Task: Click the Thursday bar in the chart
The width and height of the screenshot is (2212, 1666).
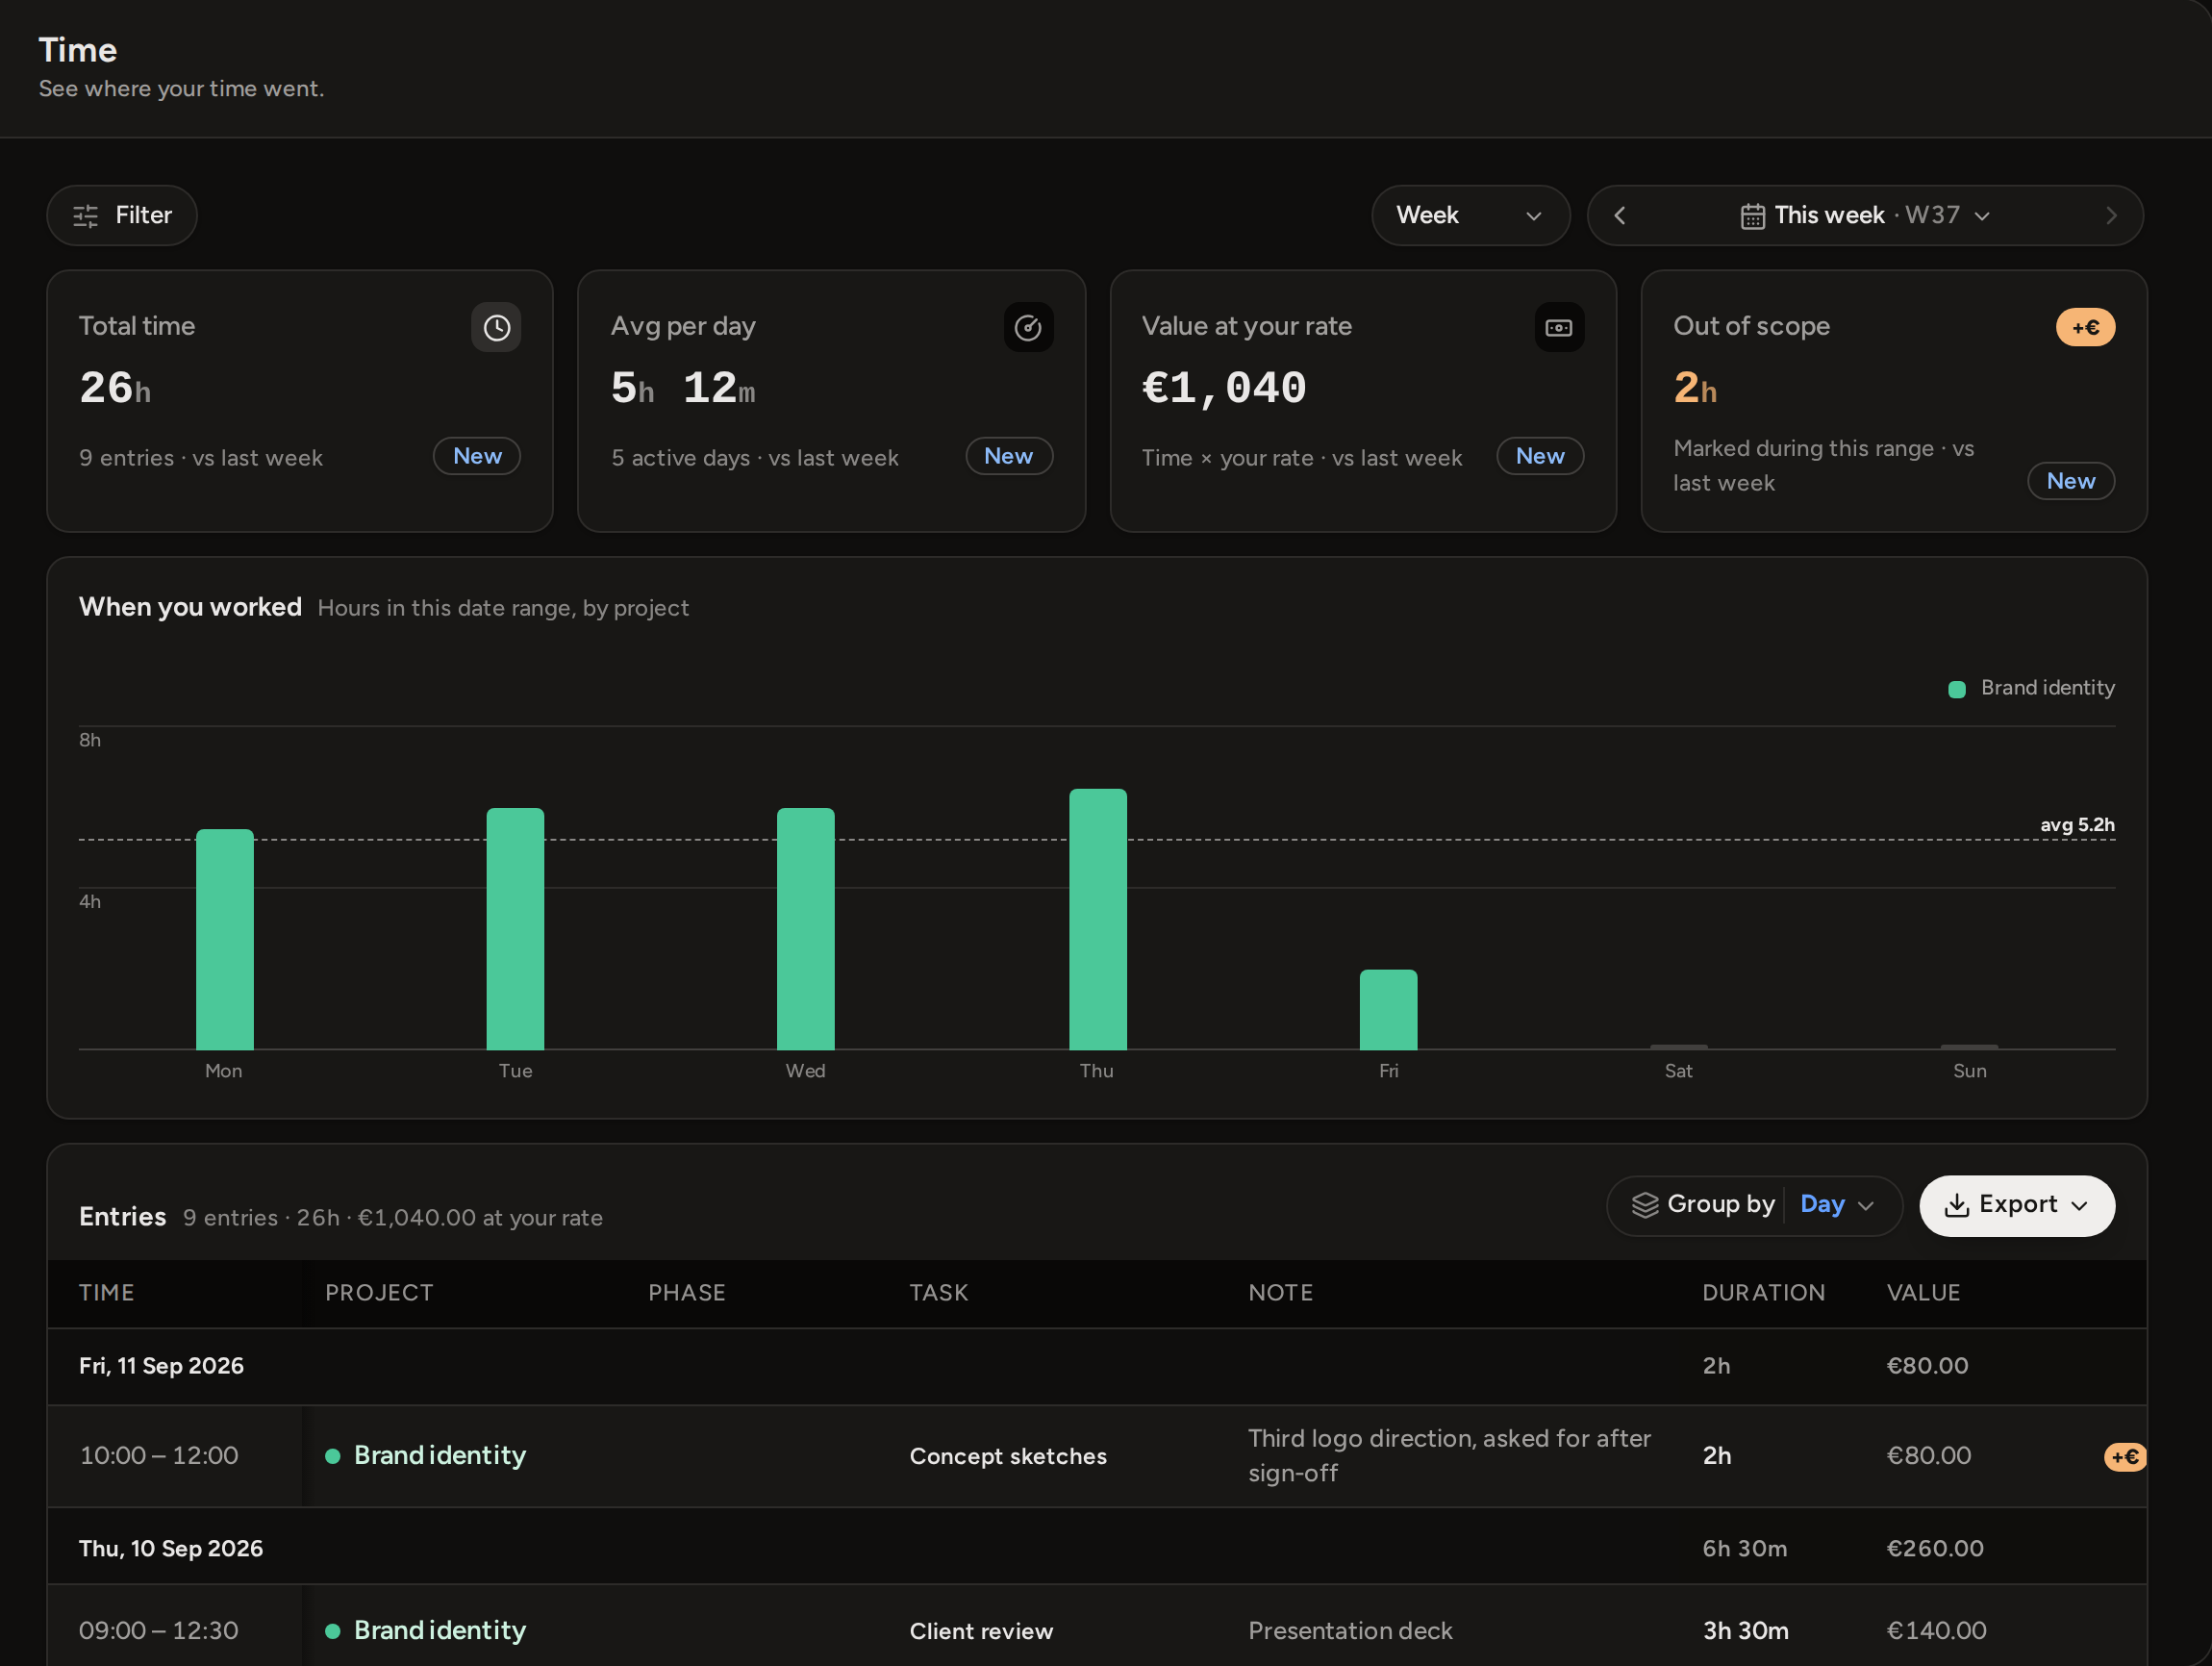Action: 1097,919
